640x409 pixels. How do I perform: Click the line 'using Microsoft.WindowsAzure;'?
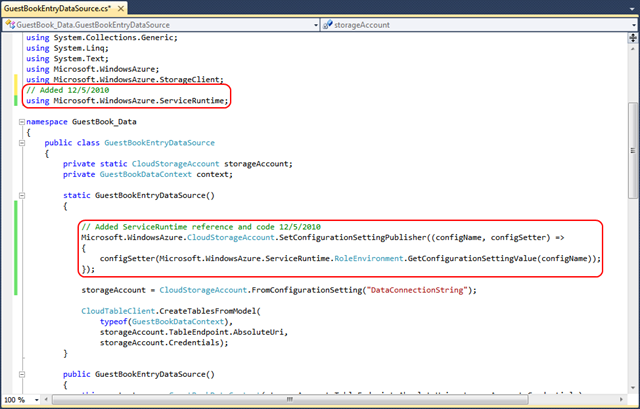point(93,69)
